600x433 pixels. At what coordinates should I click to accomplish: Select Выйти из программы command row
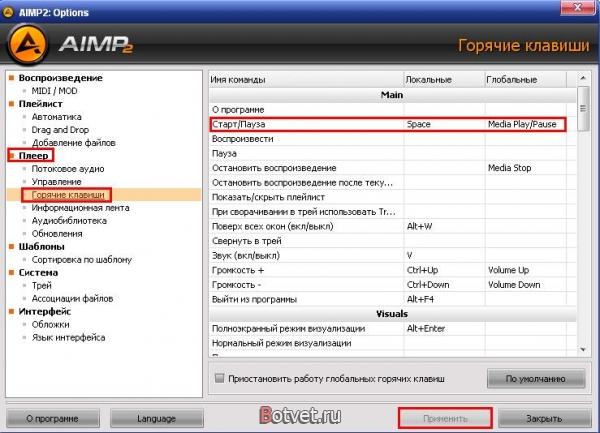(x=393, y=299)
